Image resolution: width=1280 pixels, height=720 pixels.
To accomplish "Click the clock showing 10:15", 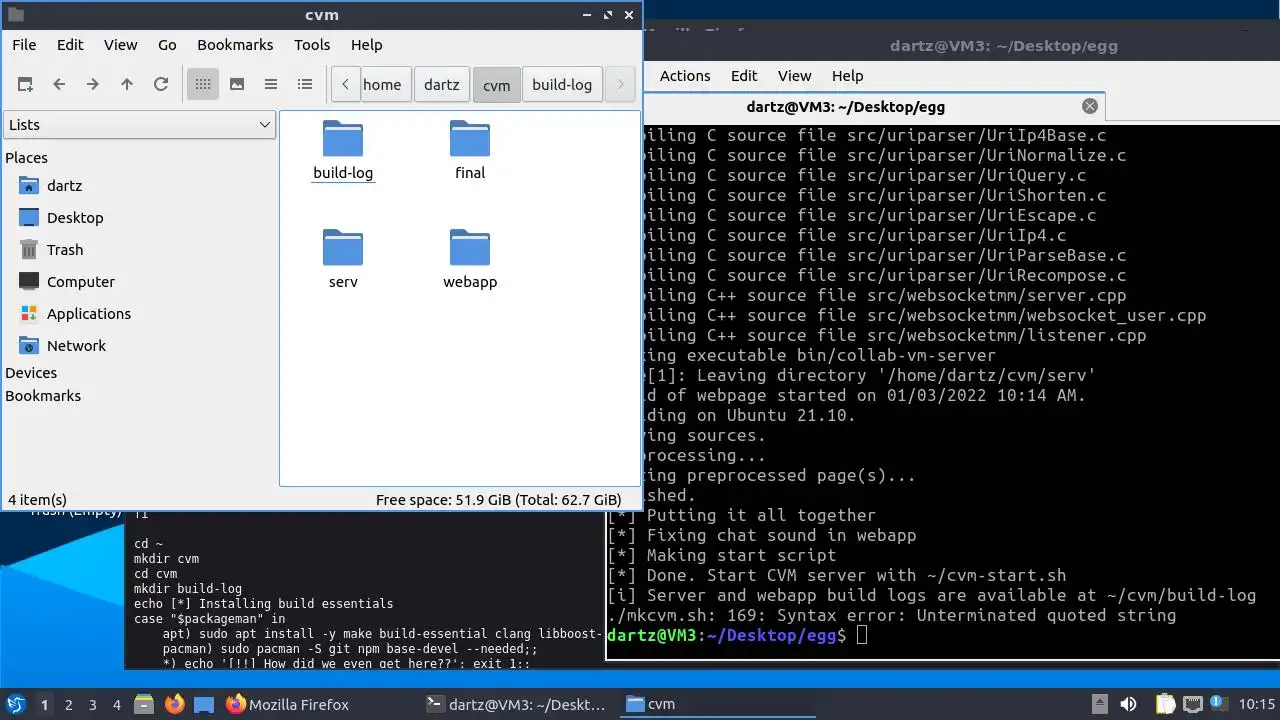I will coord(1257,704).
